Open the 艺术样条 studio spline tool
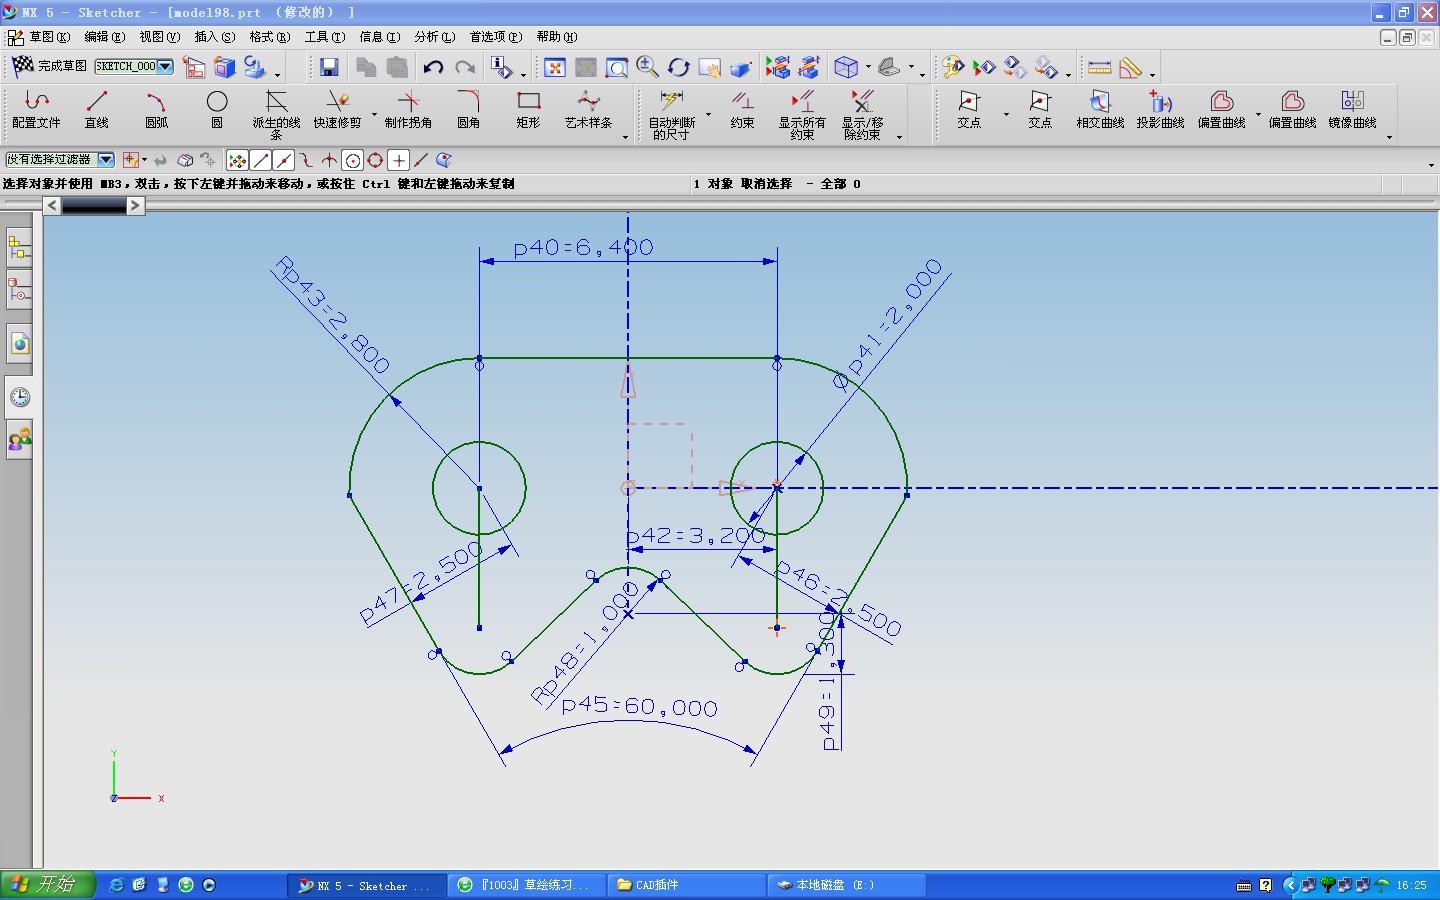Screen dimensions: 1440x900 point(588,110)
